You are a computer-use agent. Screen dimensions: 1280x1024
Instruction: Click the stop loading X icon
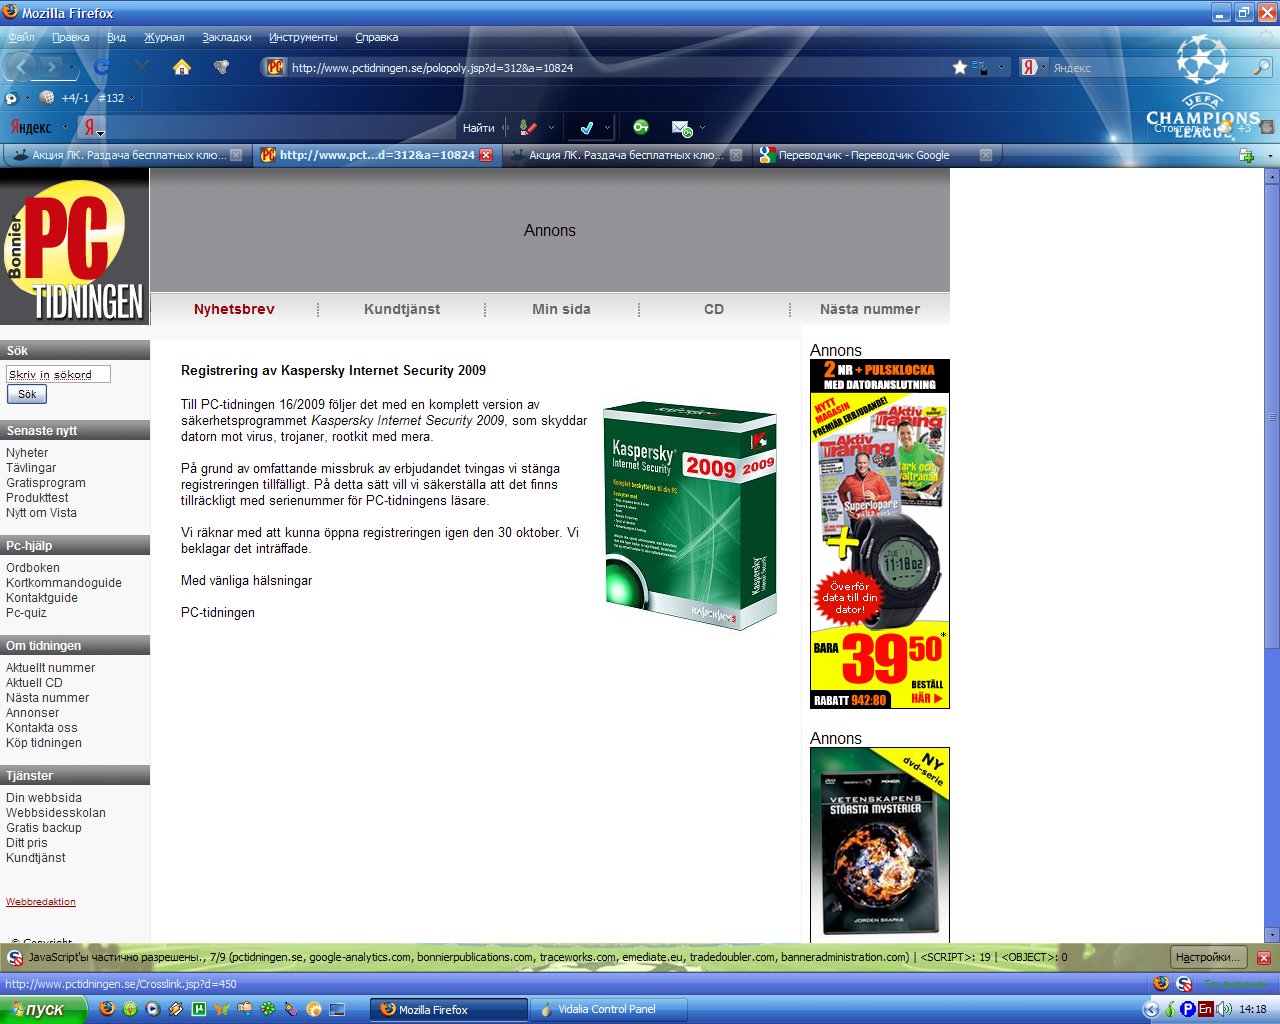[x=142, y=67]
